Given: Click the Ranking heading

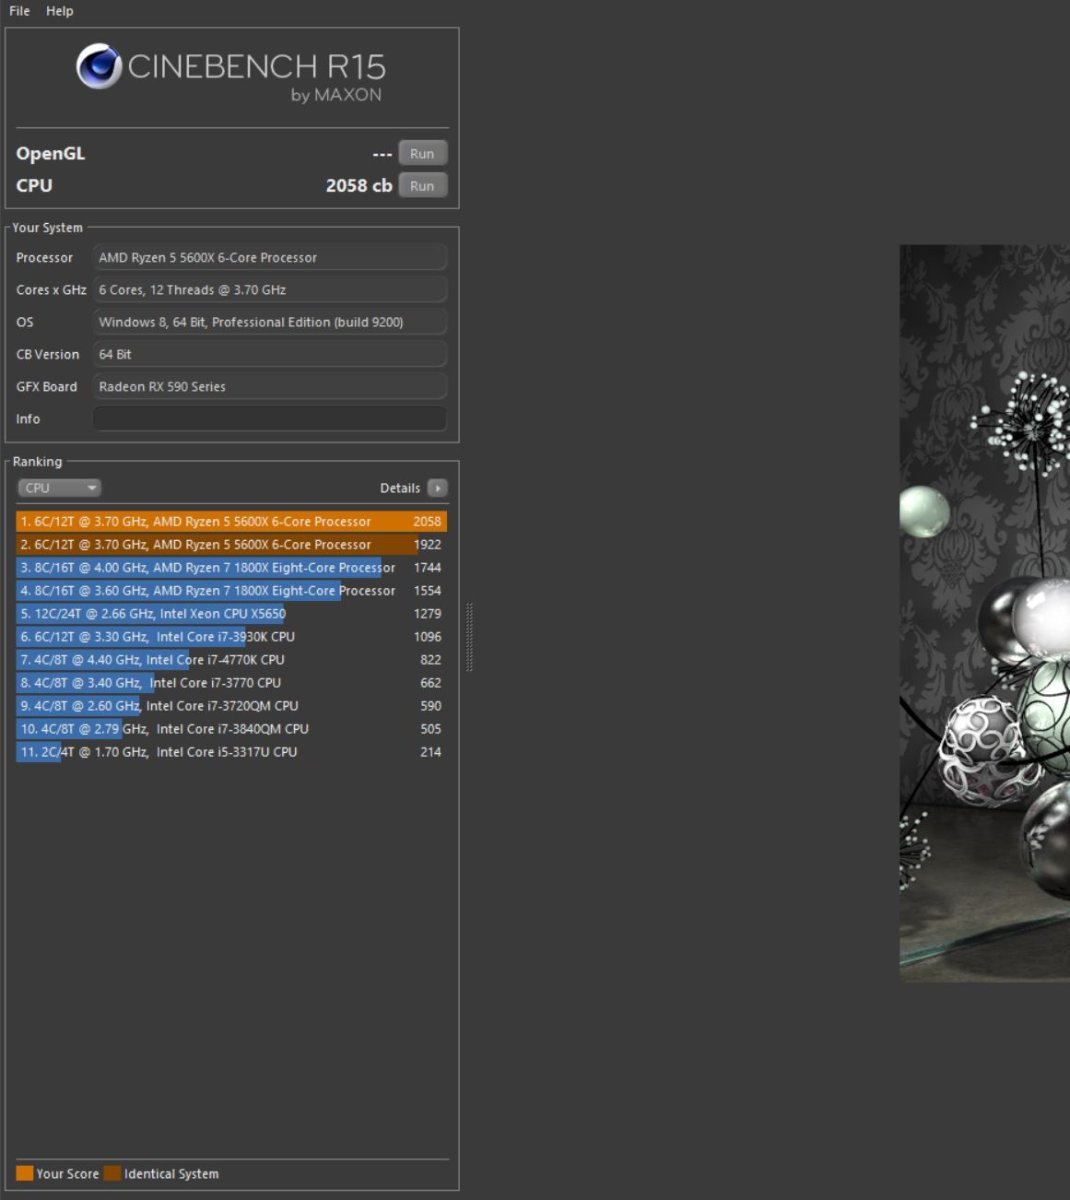Looking at the screenshot, I should [37, 462].
